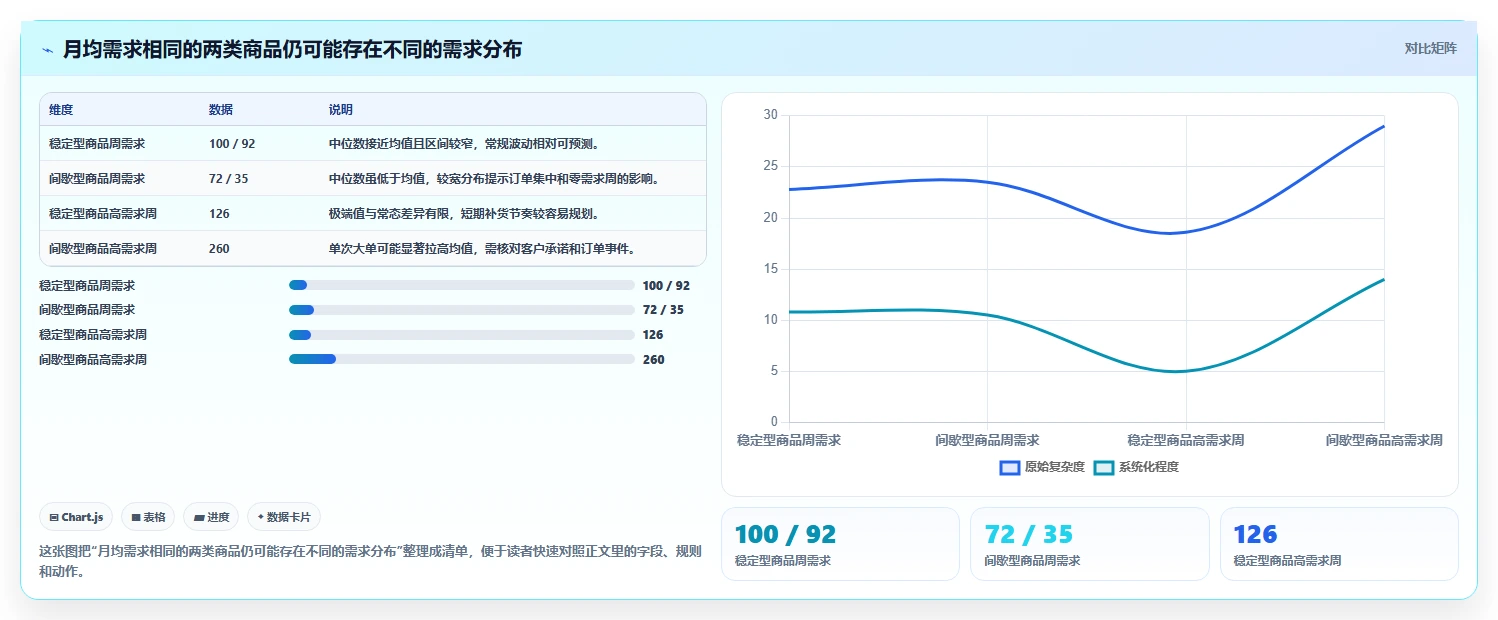Click table data value 100 / 92
The image size is (1498, 620).
pyautogui.click(x=232, y=144)
